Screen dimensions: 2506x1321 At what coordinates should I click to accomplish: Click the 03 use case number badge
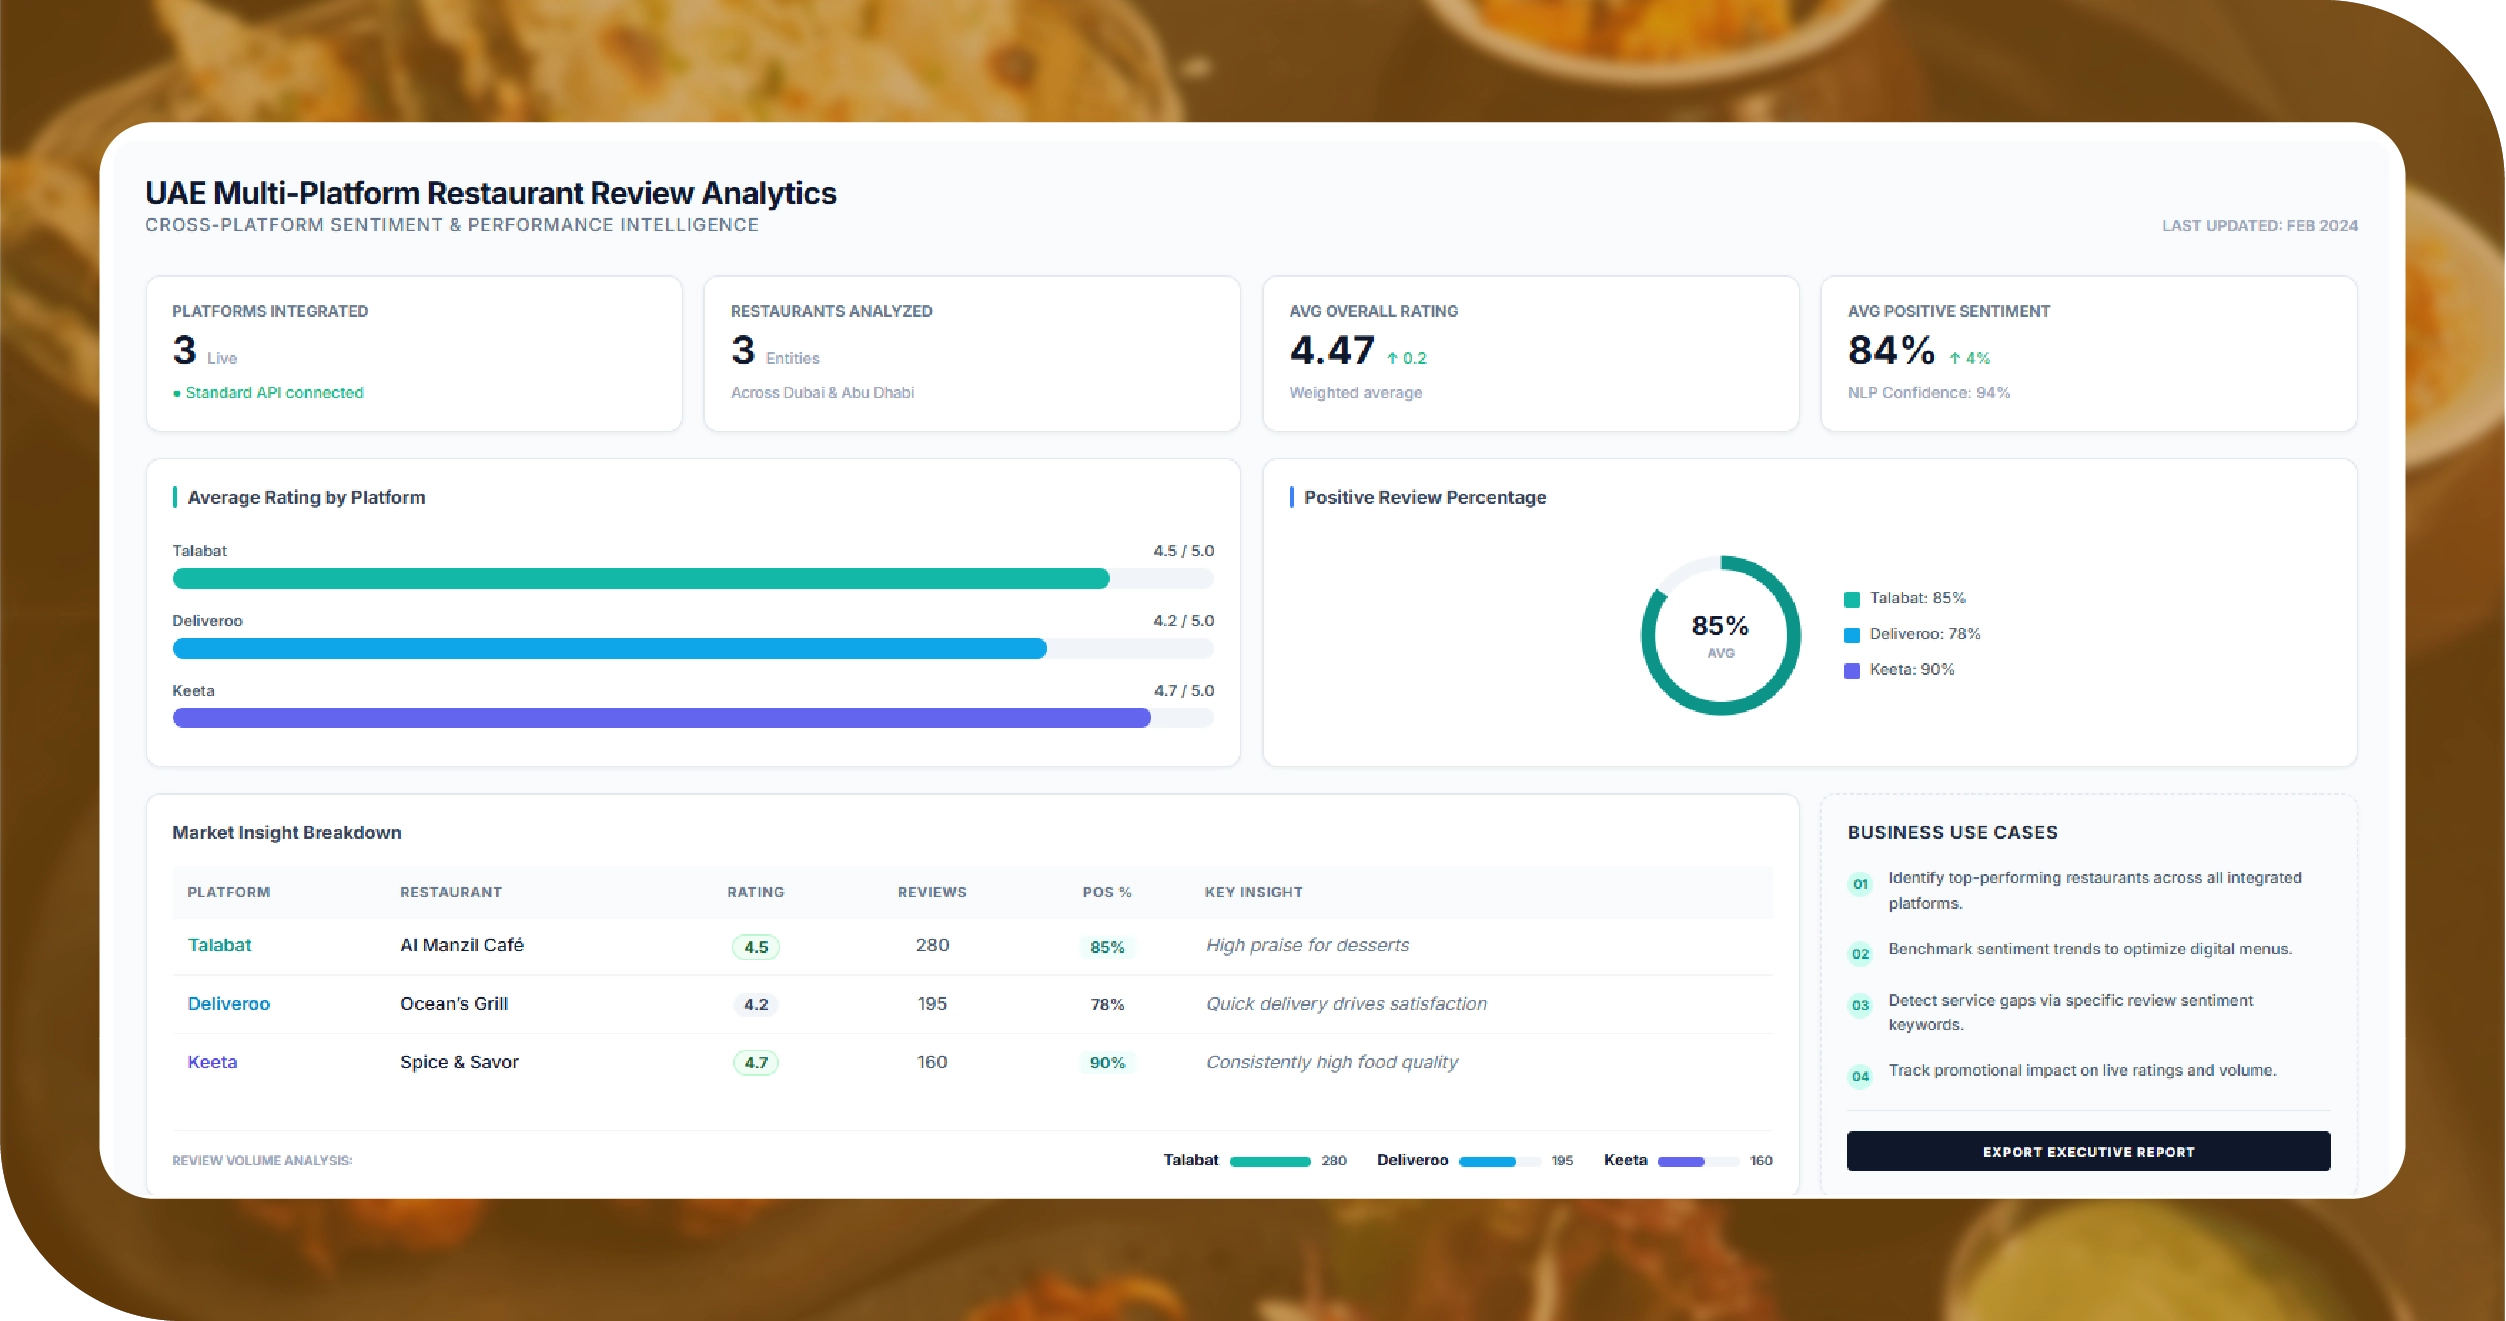1860,1005
